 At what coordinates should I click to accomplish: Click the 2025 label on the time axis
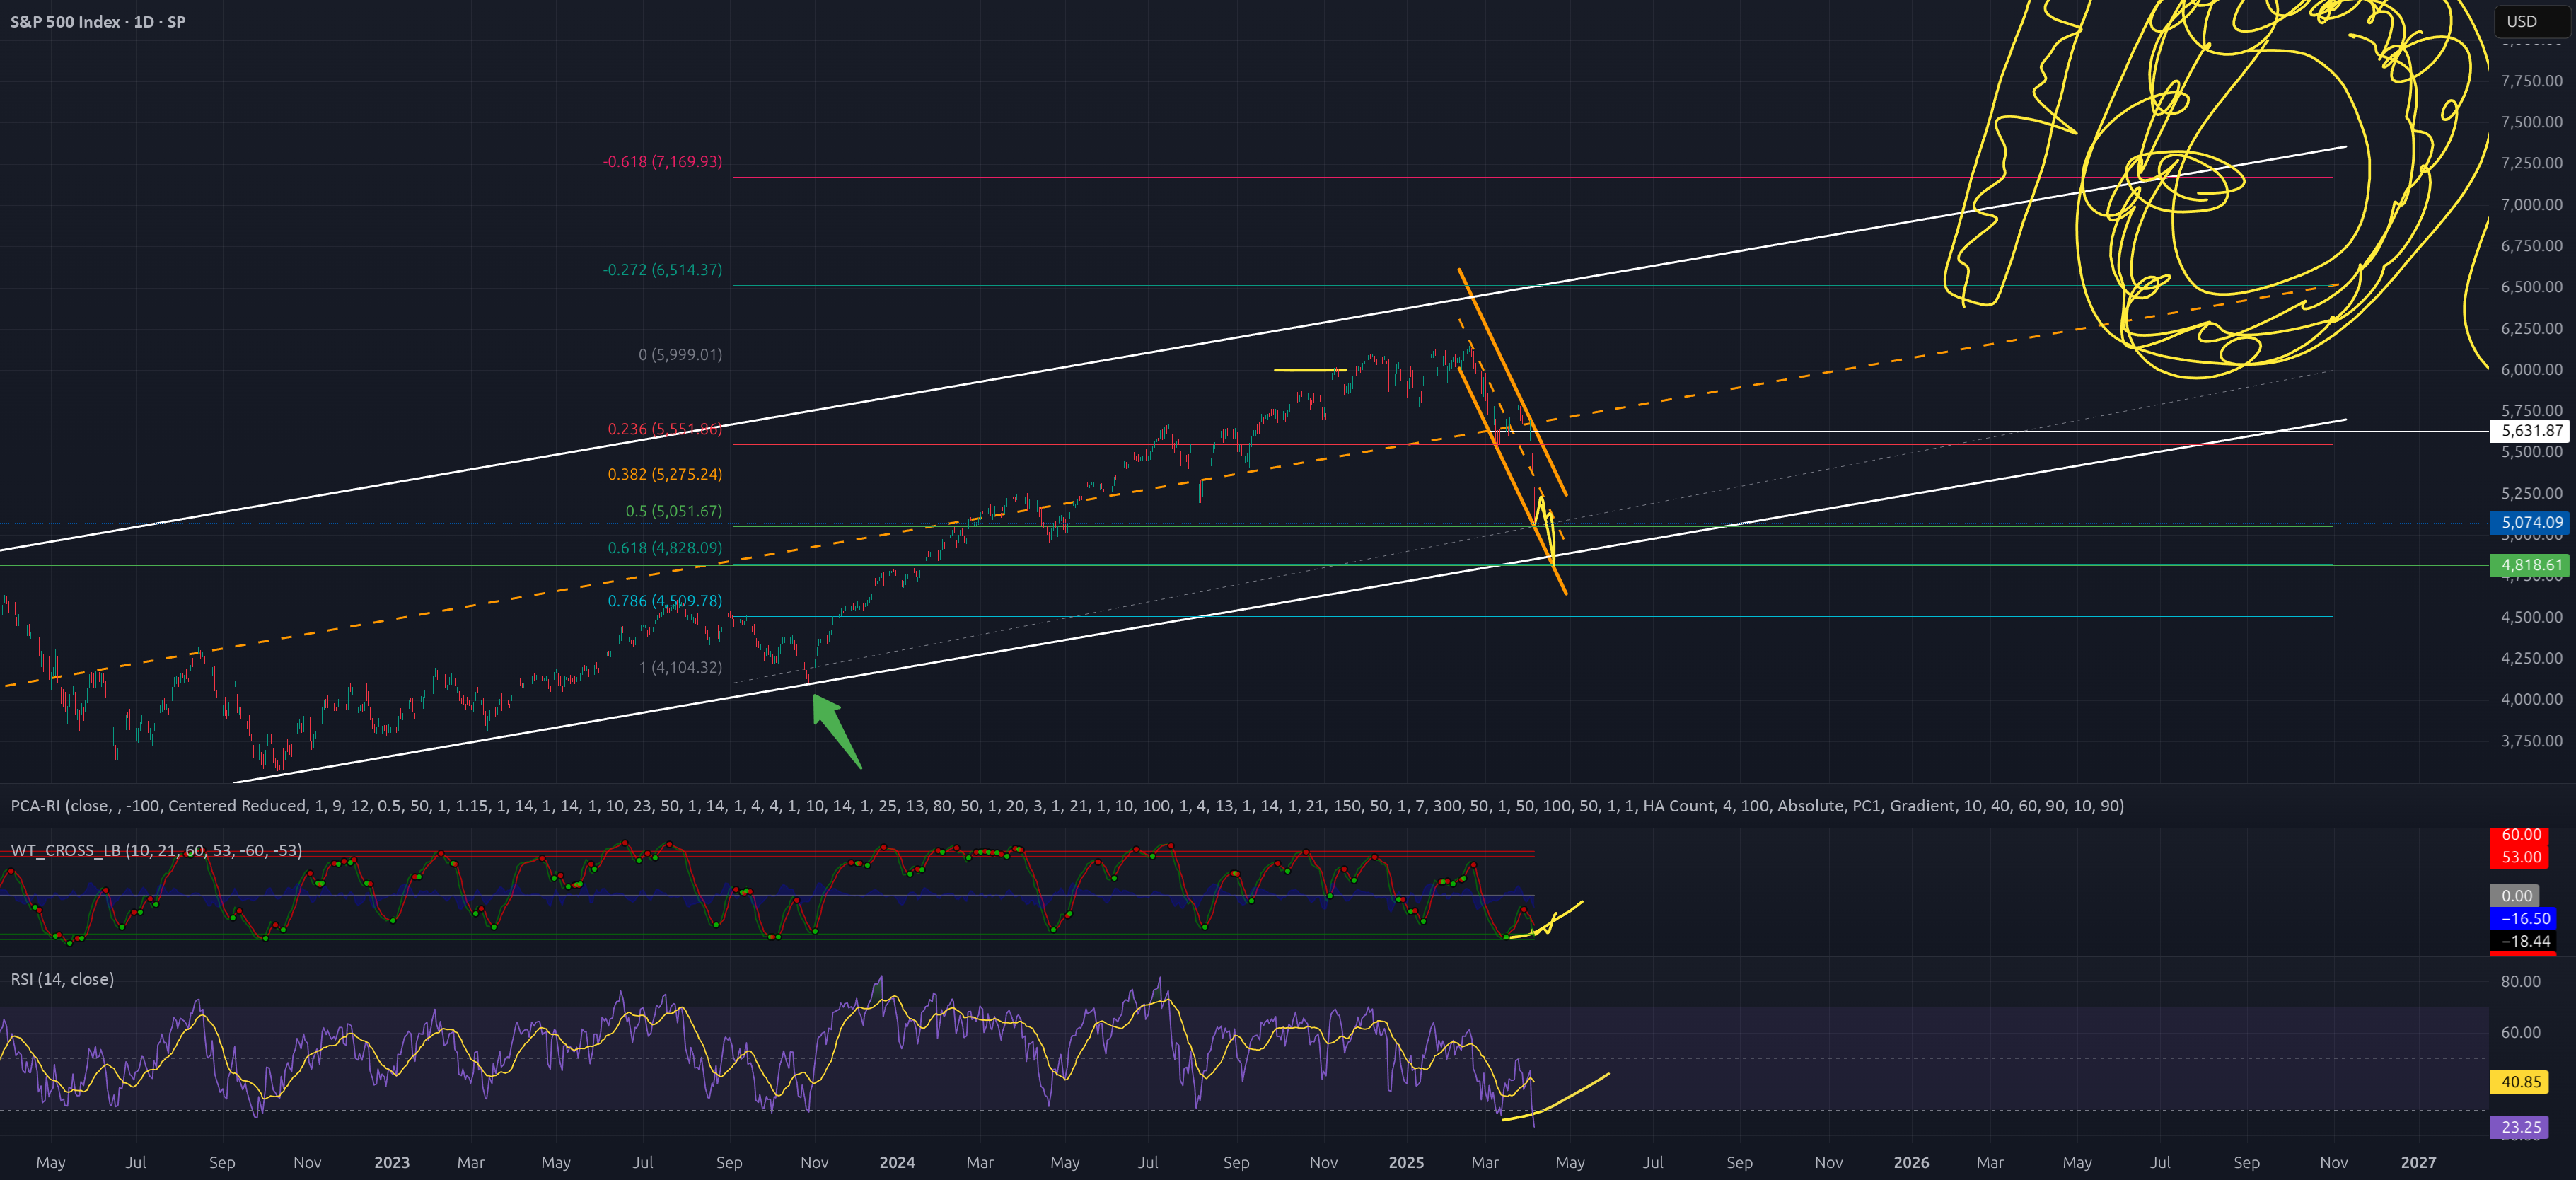point(1406,1162)
